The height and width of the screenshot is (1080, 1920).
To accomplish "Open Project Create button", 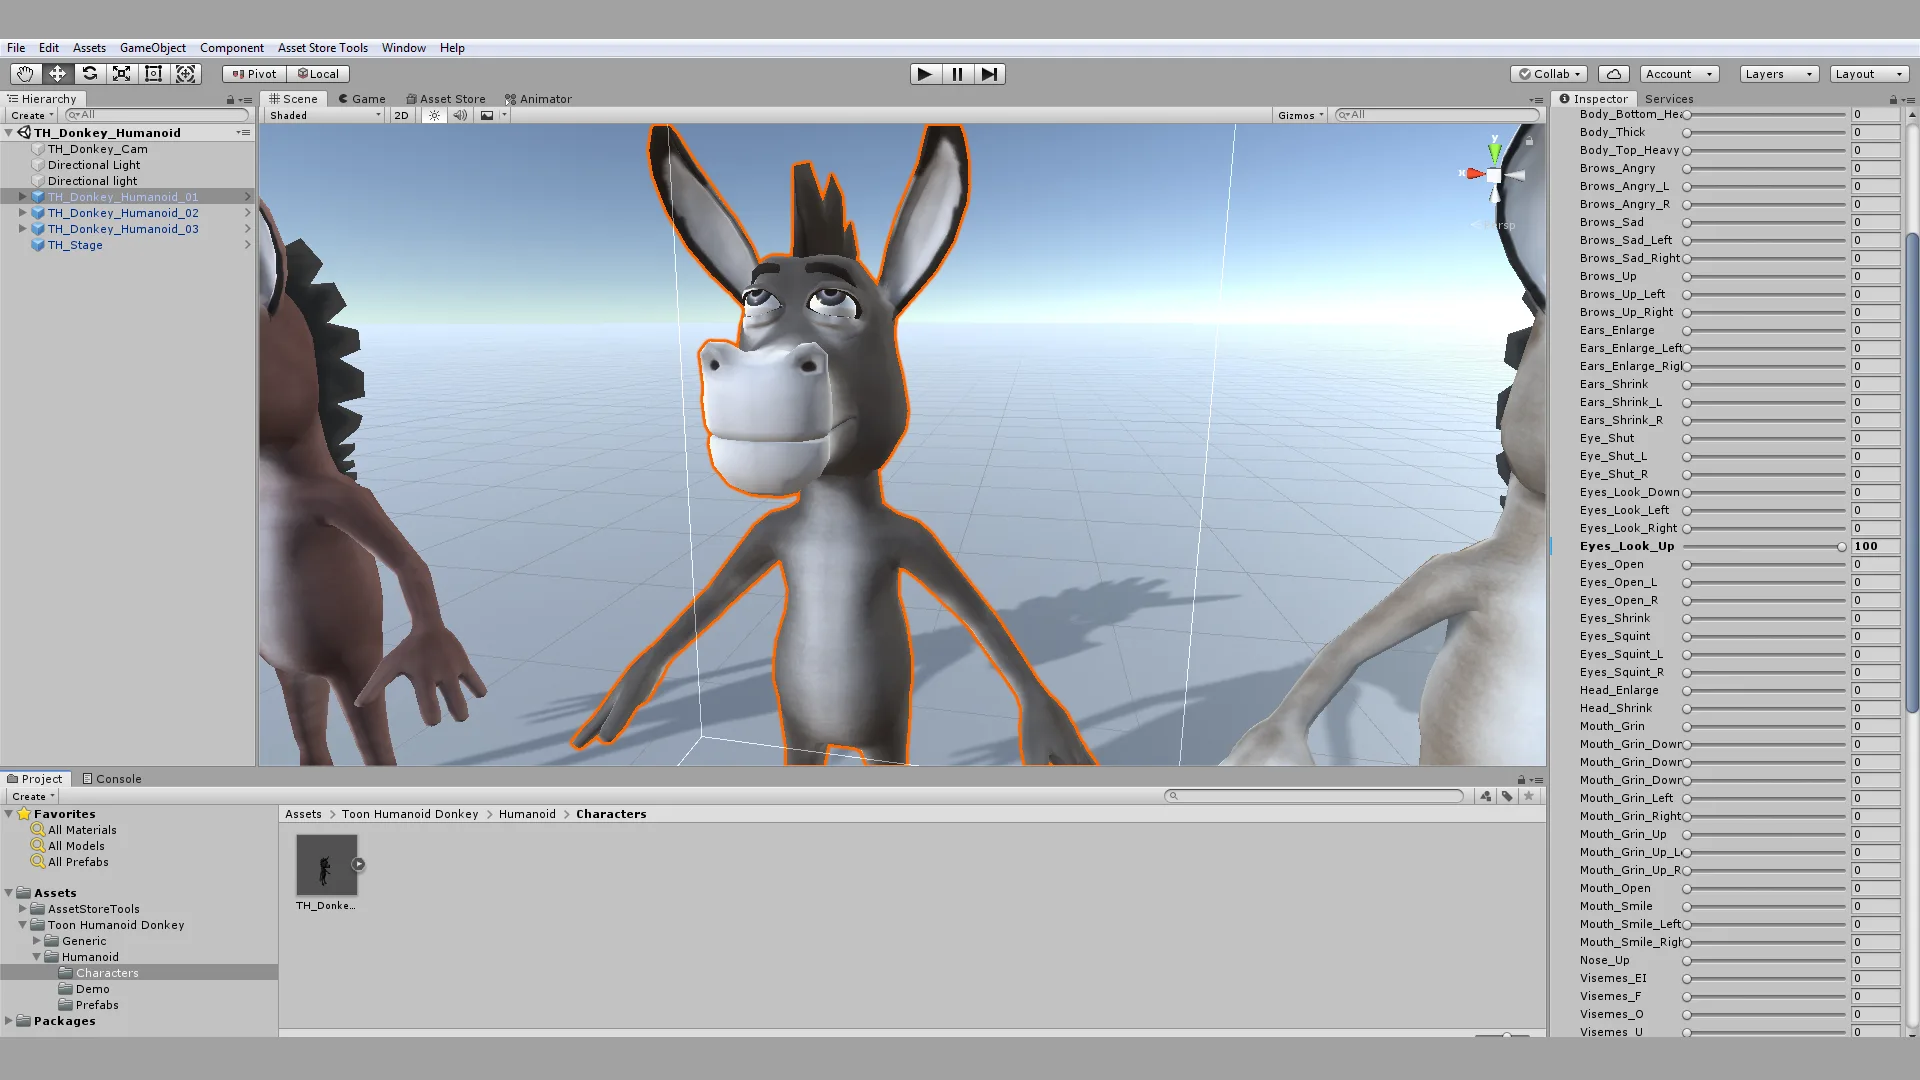I will click(x=33, y=796).
